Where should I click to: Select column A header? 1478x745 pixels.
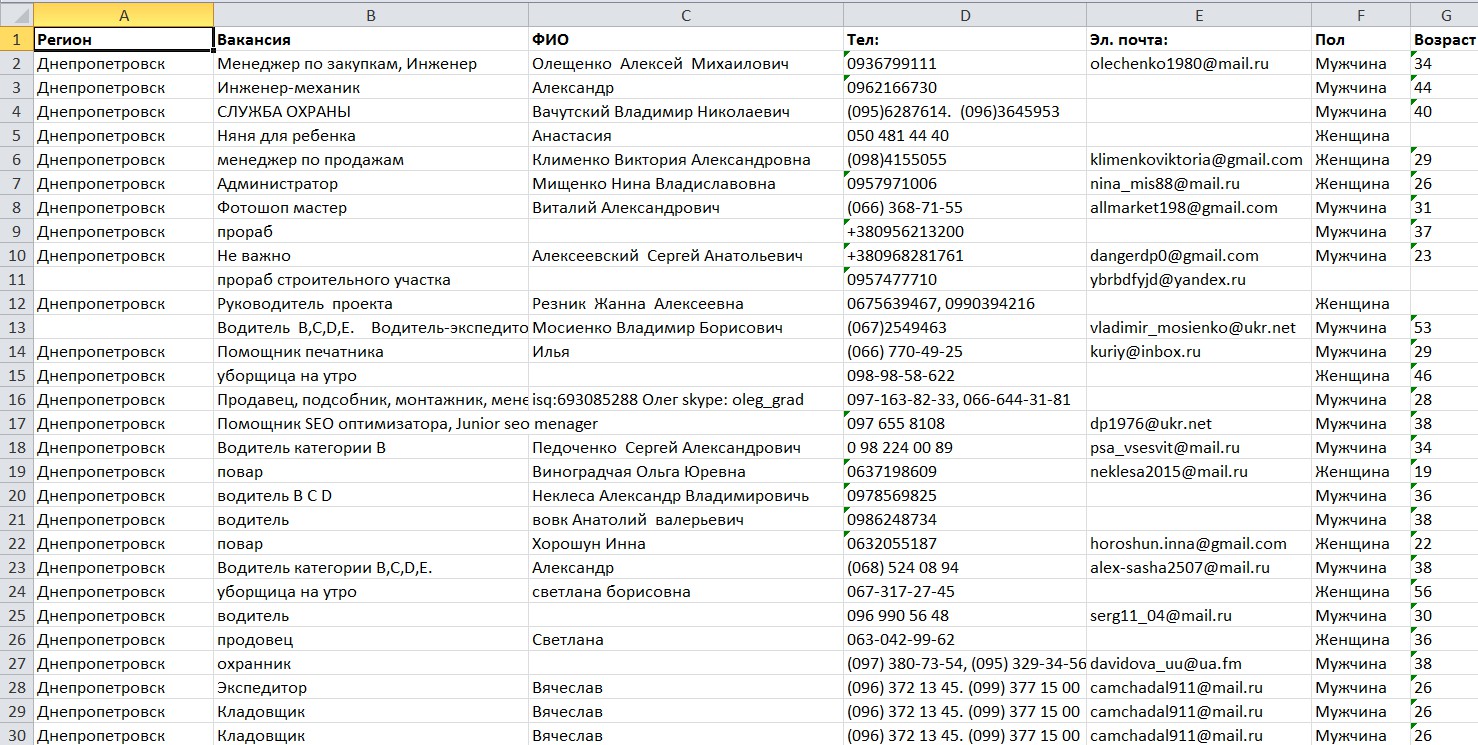point(123,15)
